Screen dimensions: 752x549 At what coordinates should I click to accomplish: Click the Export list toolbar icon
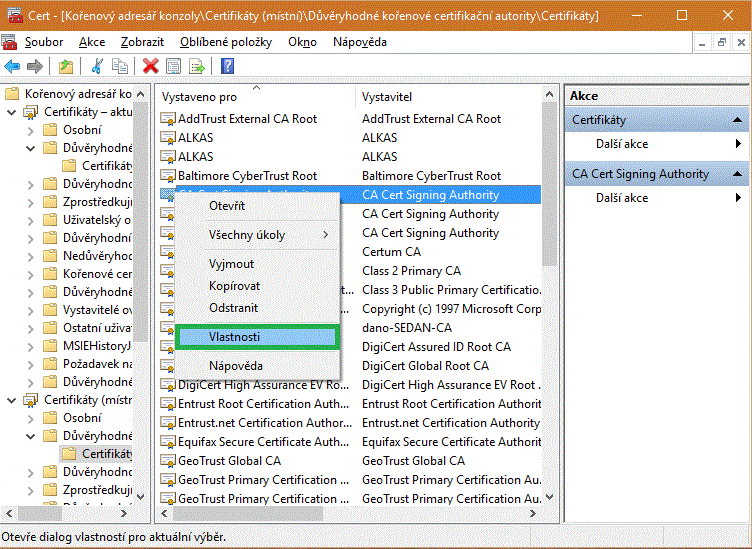197,66
